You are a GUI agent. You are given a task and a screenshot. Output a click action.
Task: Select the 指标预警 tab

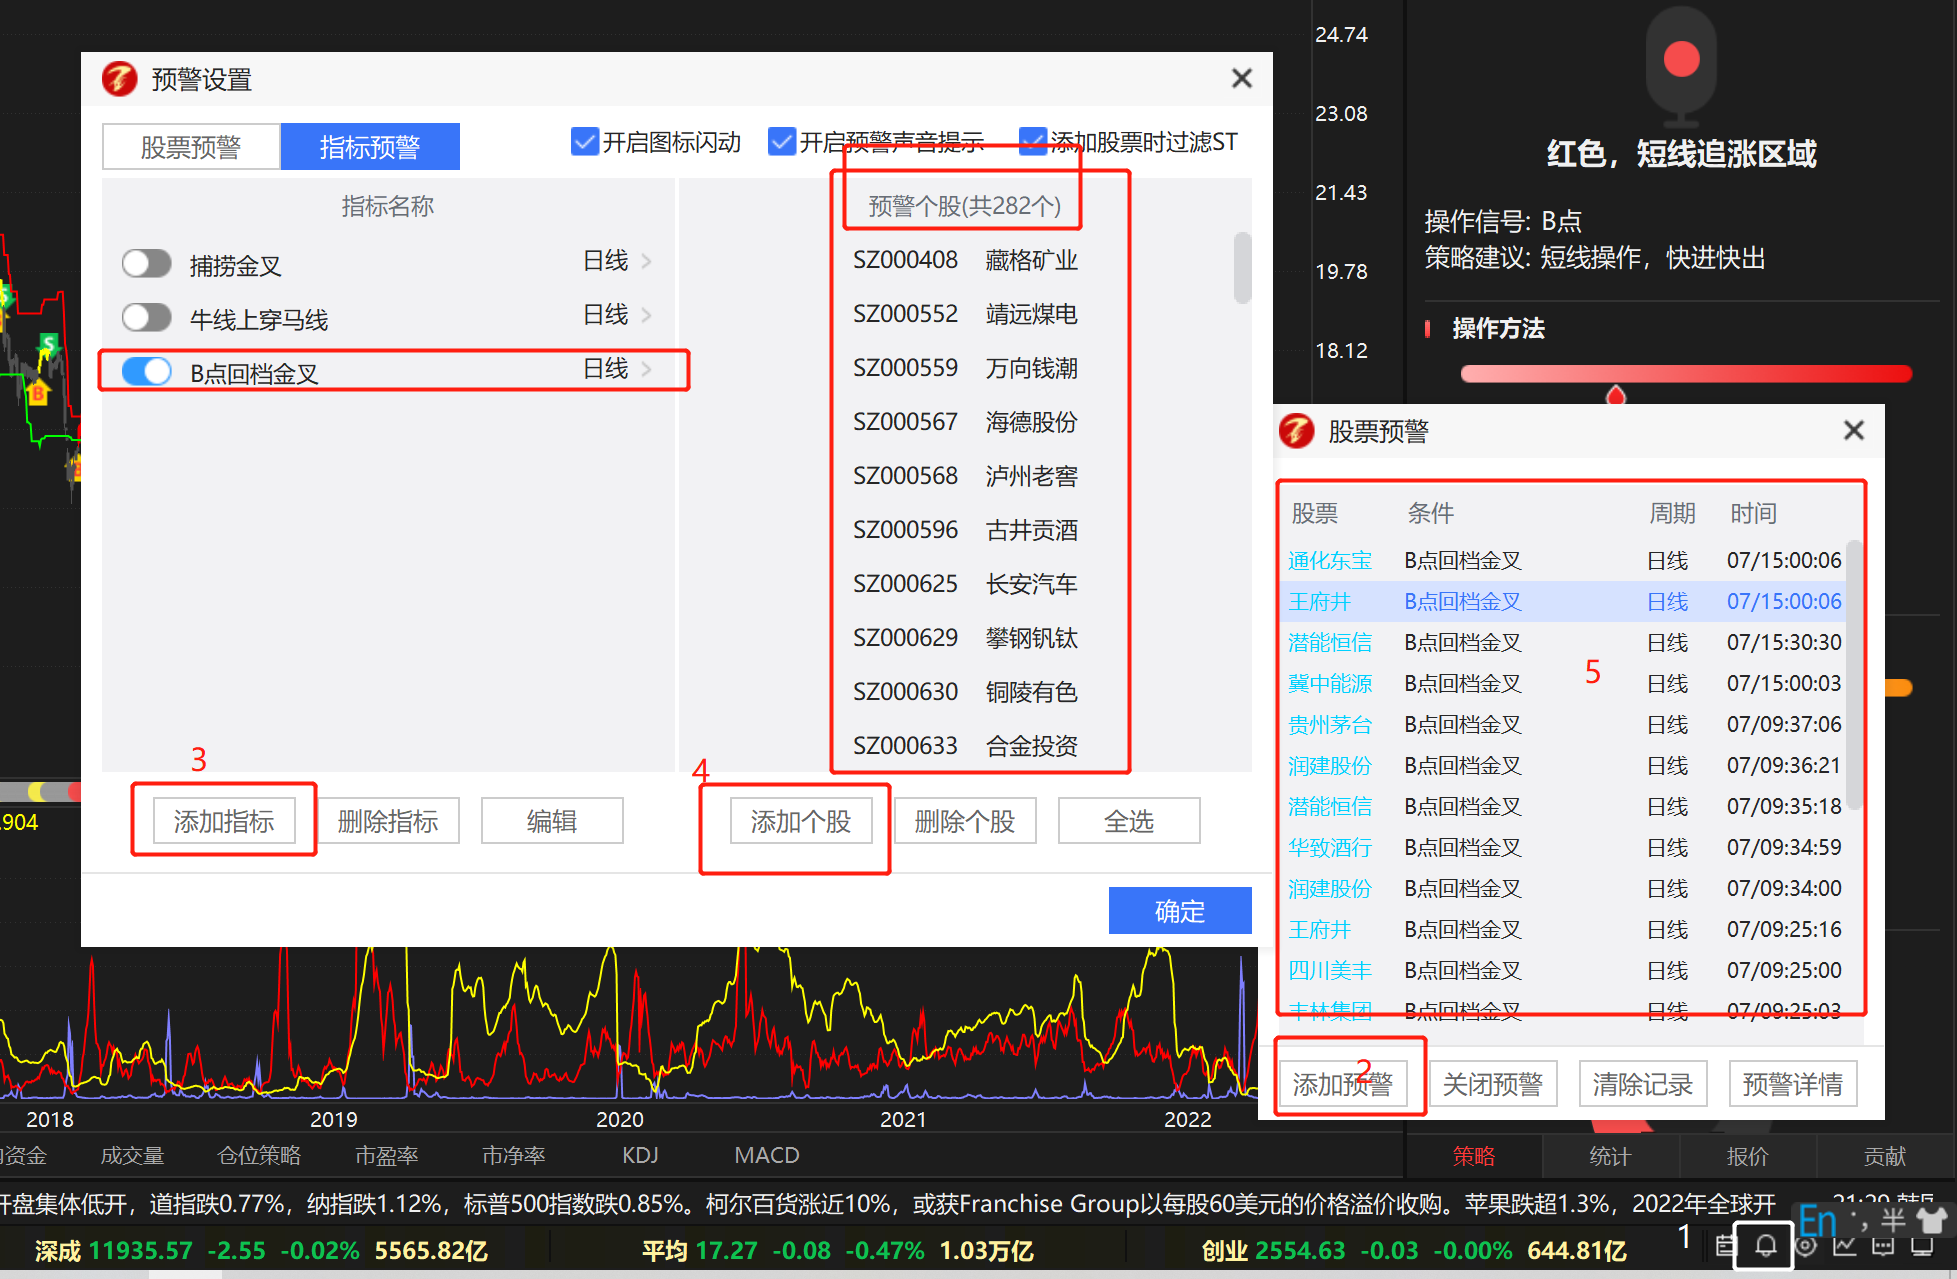coord(370,147)
